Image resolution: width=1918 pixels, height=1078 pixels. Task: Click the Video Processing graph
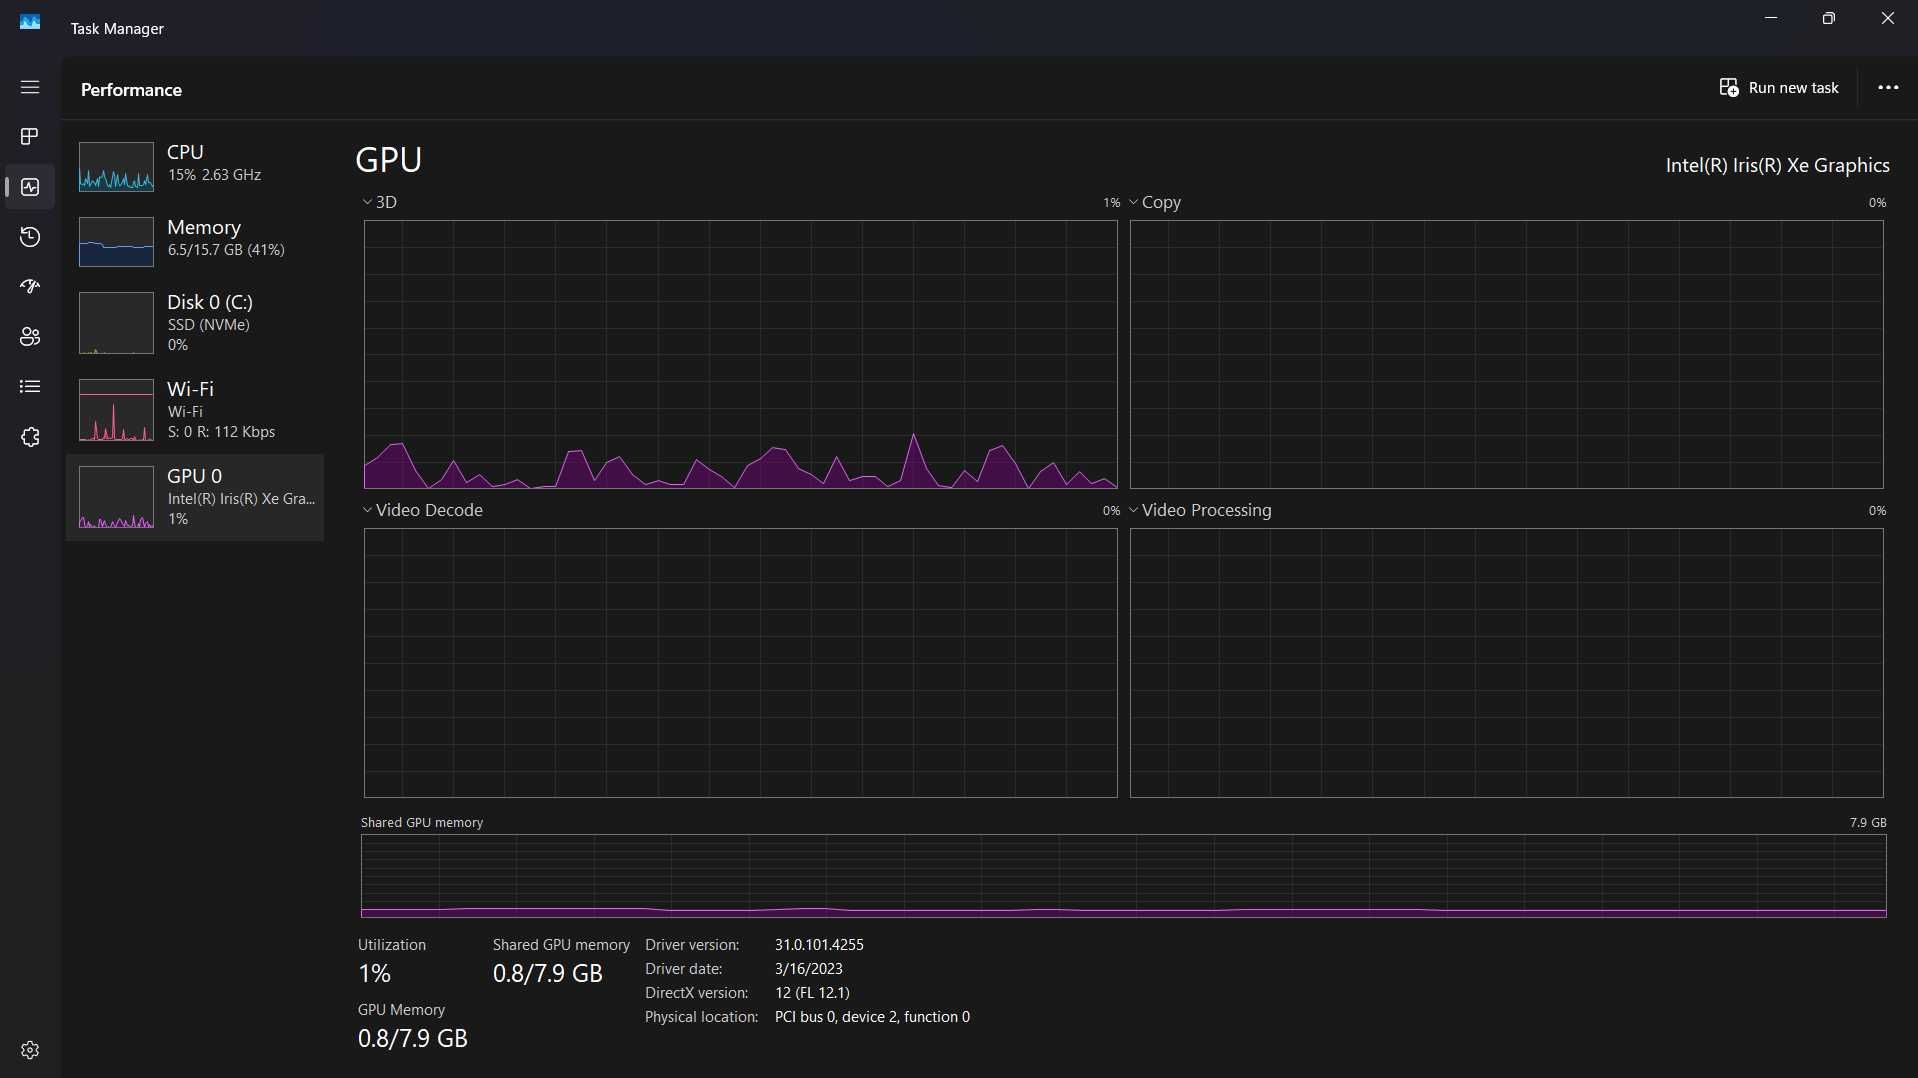tap(1506, 662)
